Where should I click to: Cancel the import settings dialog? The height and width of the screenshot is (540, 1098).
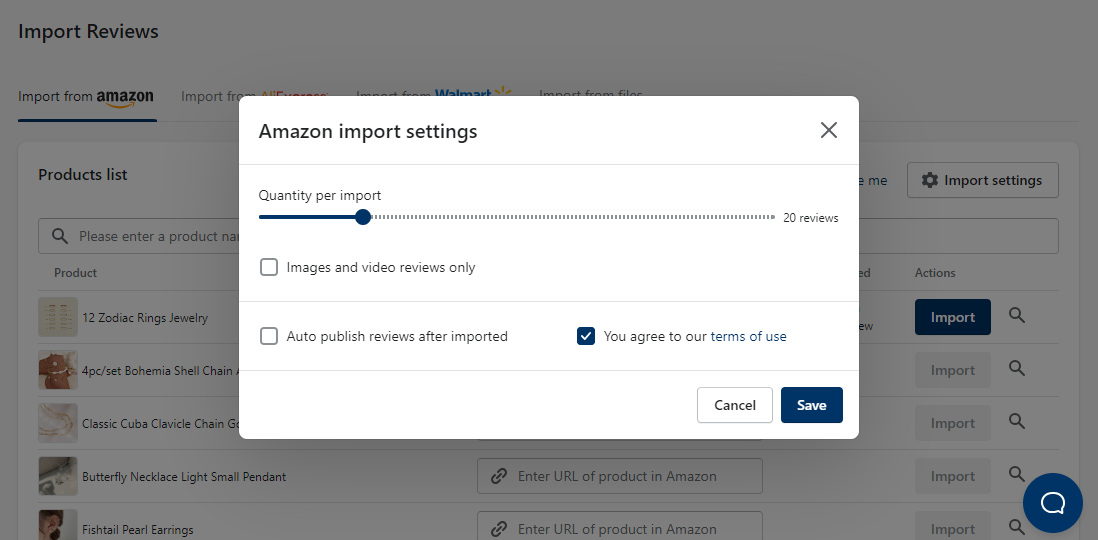click(735, 405)
